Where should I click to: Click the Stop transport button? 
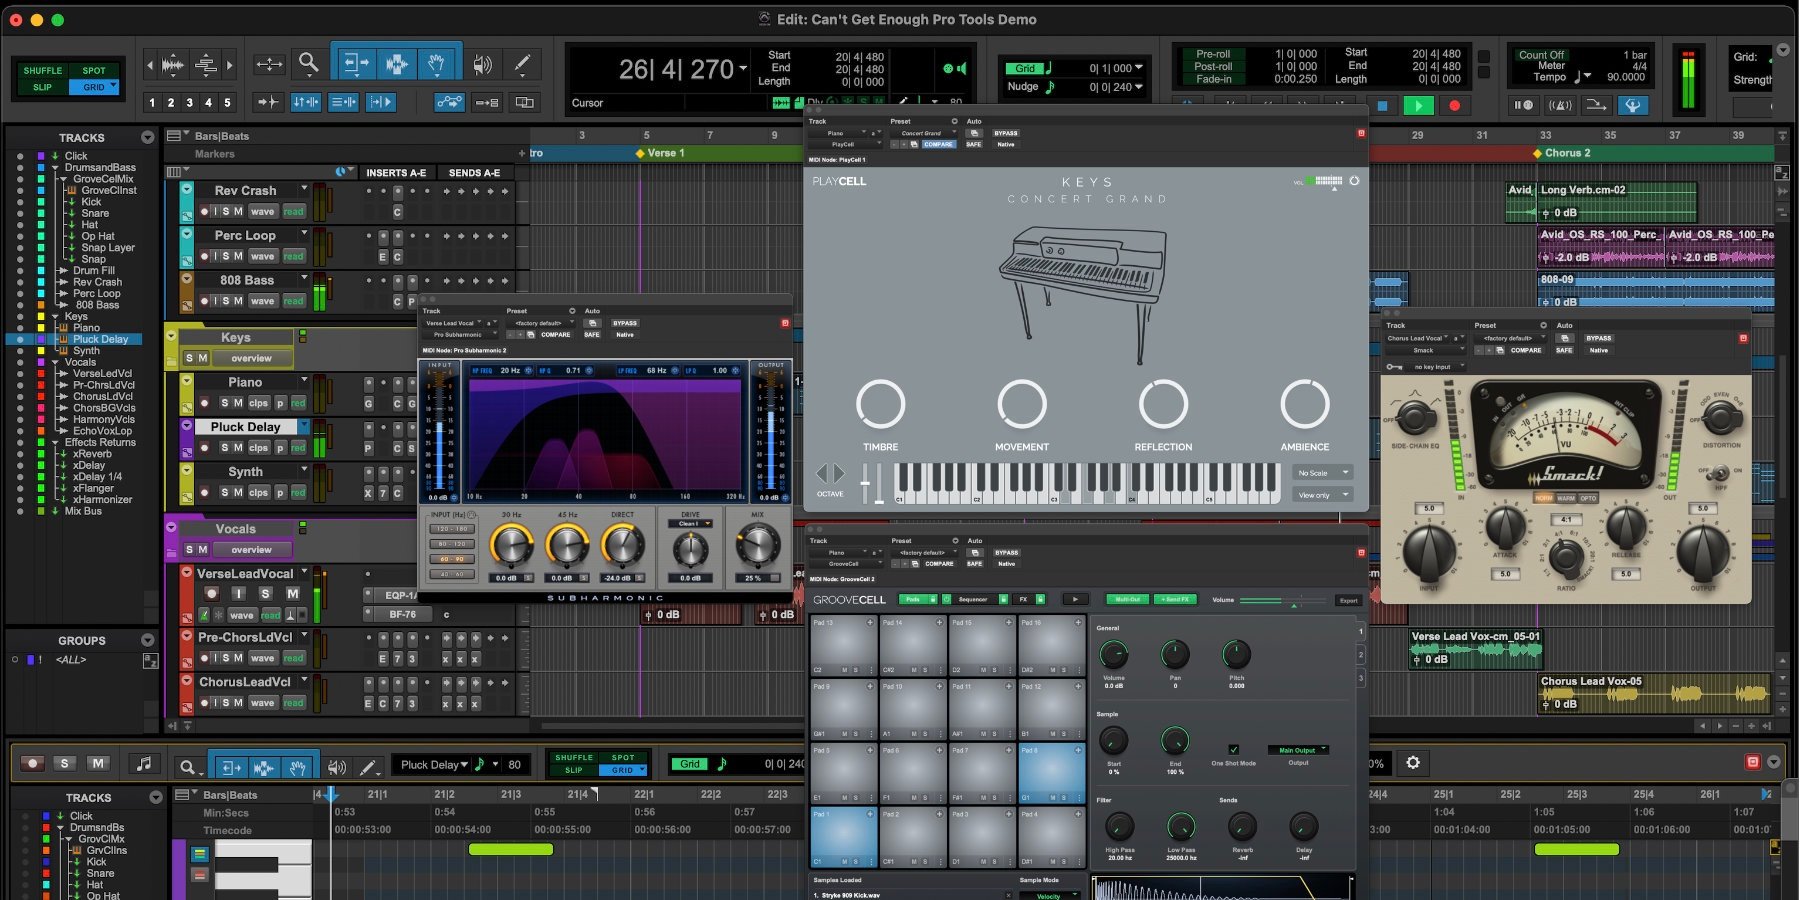tap(1383, 105)
